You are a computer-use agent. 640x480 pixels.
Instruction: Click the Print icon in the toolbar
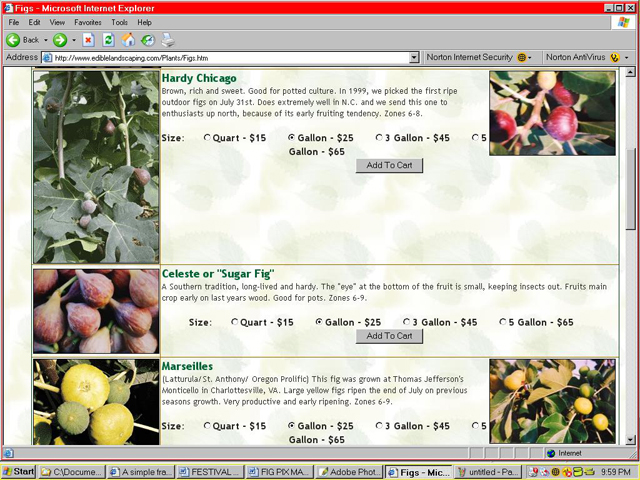coord(168,40)
